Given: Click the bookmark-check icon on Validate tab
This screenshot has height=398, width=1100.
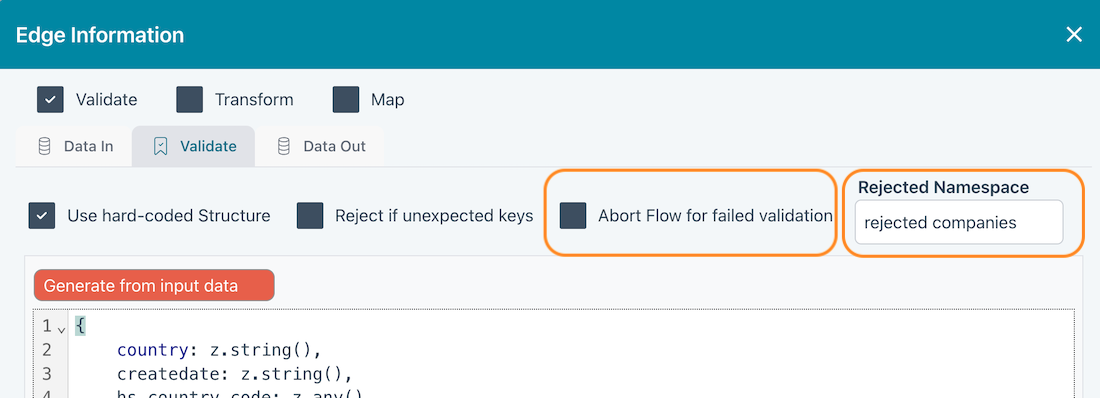Looking at the screenshot, I should pyautogui.click(x=161, y=146).
